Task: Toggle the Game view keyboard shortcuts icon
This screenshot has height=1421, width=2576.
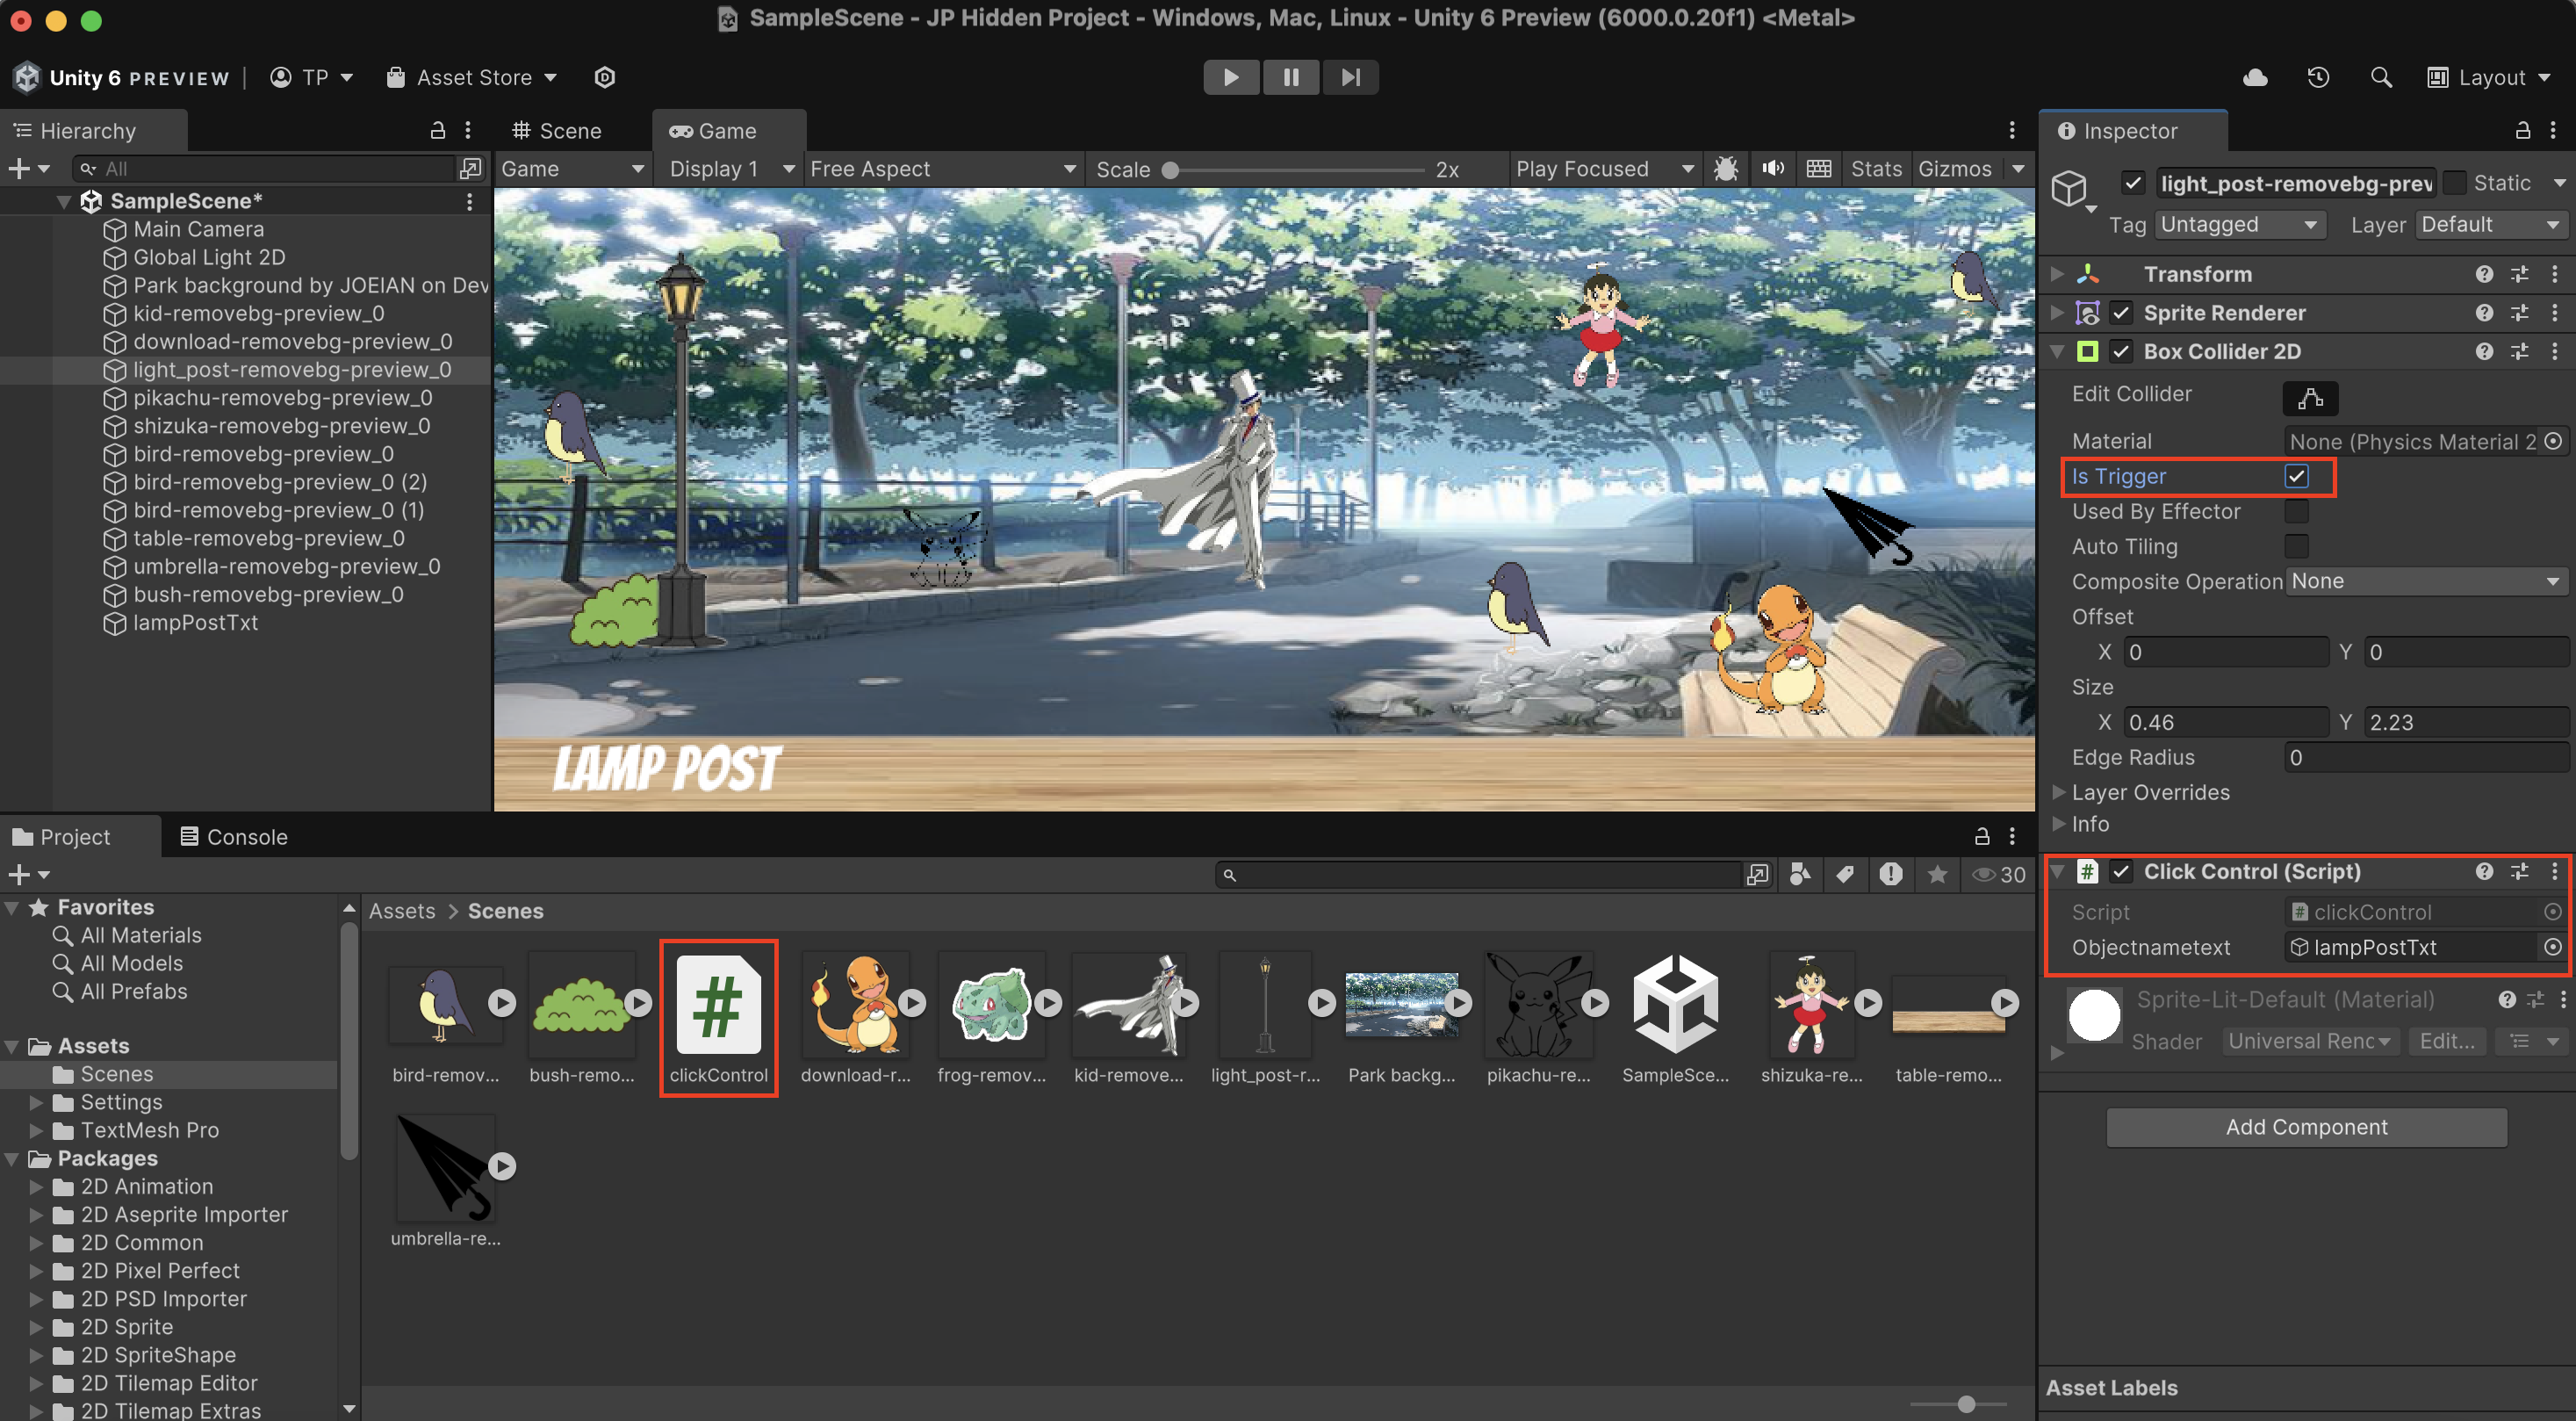Action: pyautogui.click(x=1819, y=169)
